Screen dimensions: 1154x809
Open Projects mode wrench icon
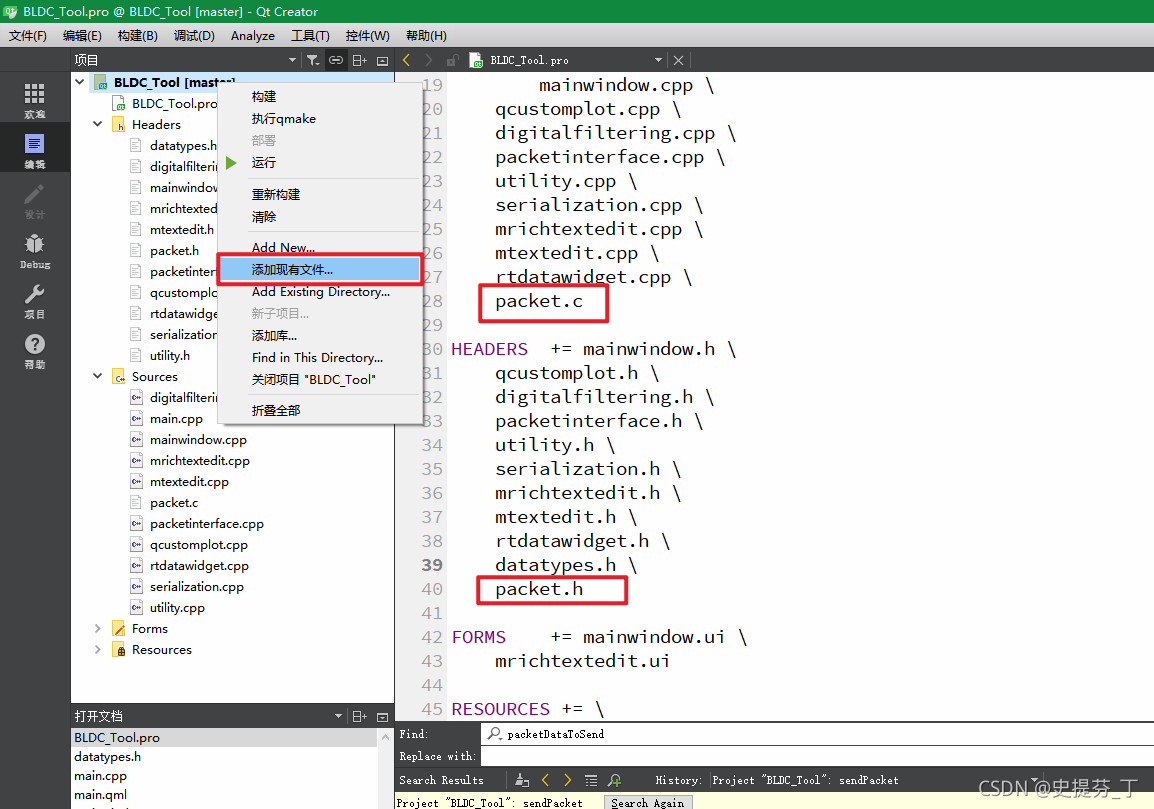pyautogui.click(x=35, y=300)
